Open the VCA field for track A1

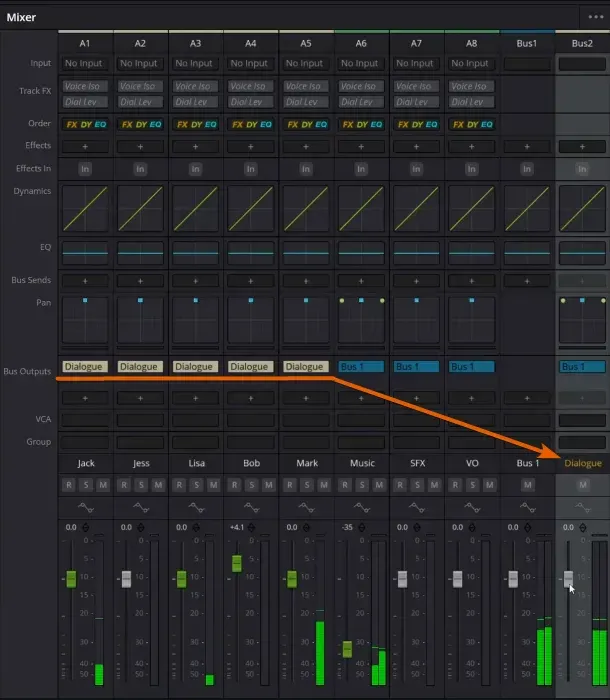pyautogui.click(x=85, y=420)
